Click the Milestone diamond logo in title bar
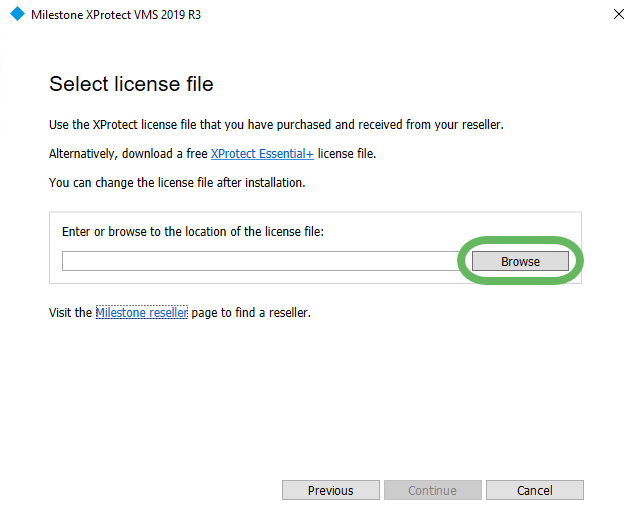Viewport: 633px width, 521px height. click(16, 15)
